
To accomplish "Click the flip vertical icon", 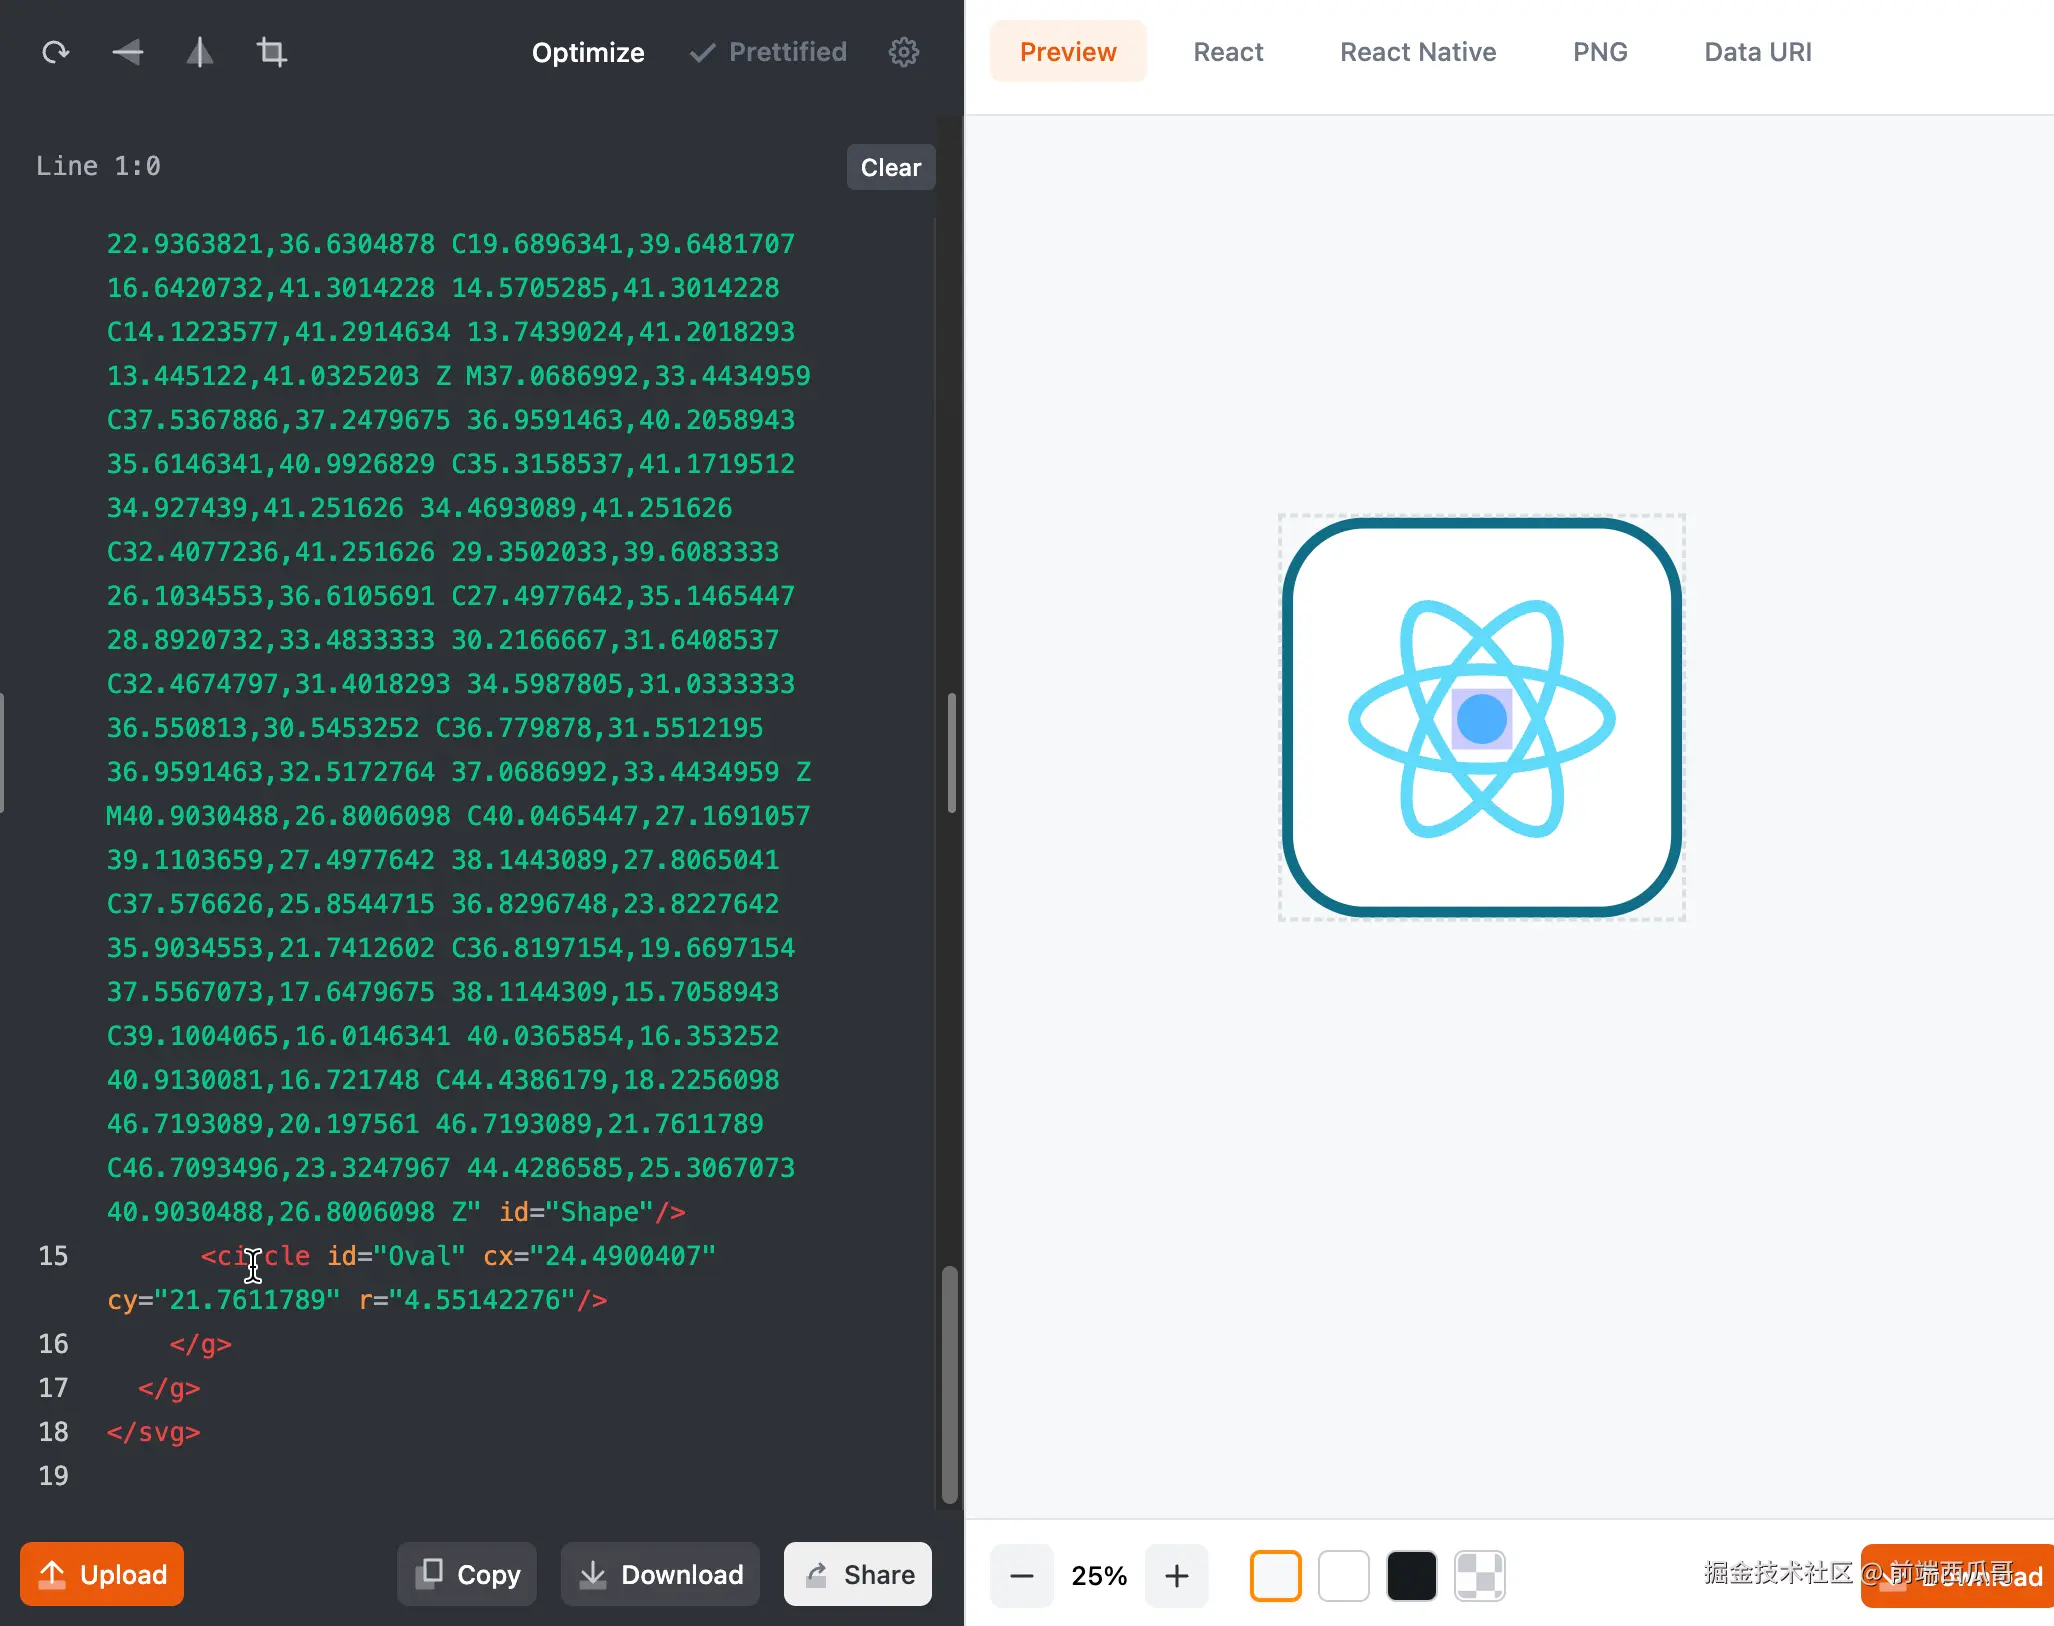I will click(128, 52).
